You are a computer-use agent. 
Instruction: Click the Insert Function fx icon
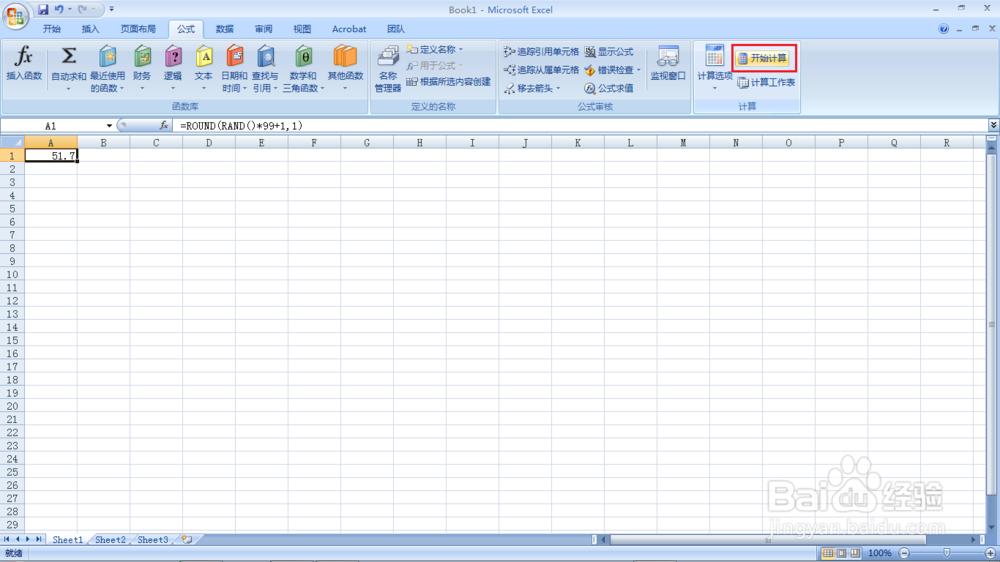pyautogui.click(x=24, y=57)
